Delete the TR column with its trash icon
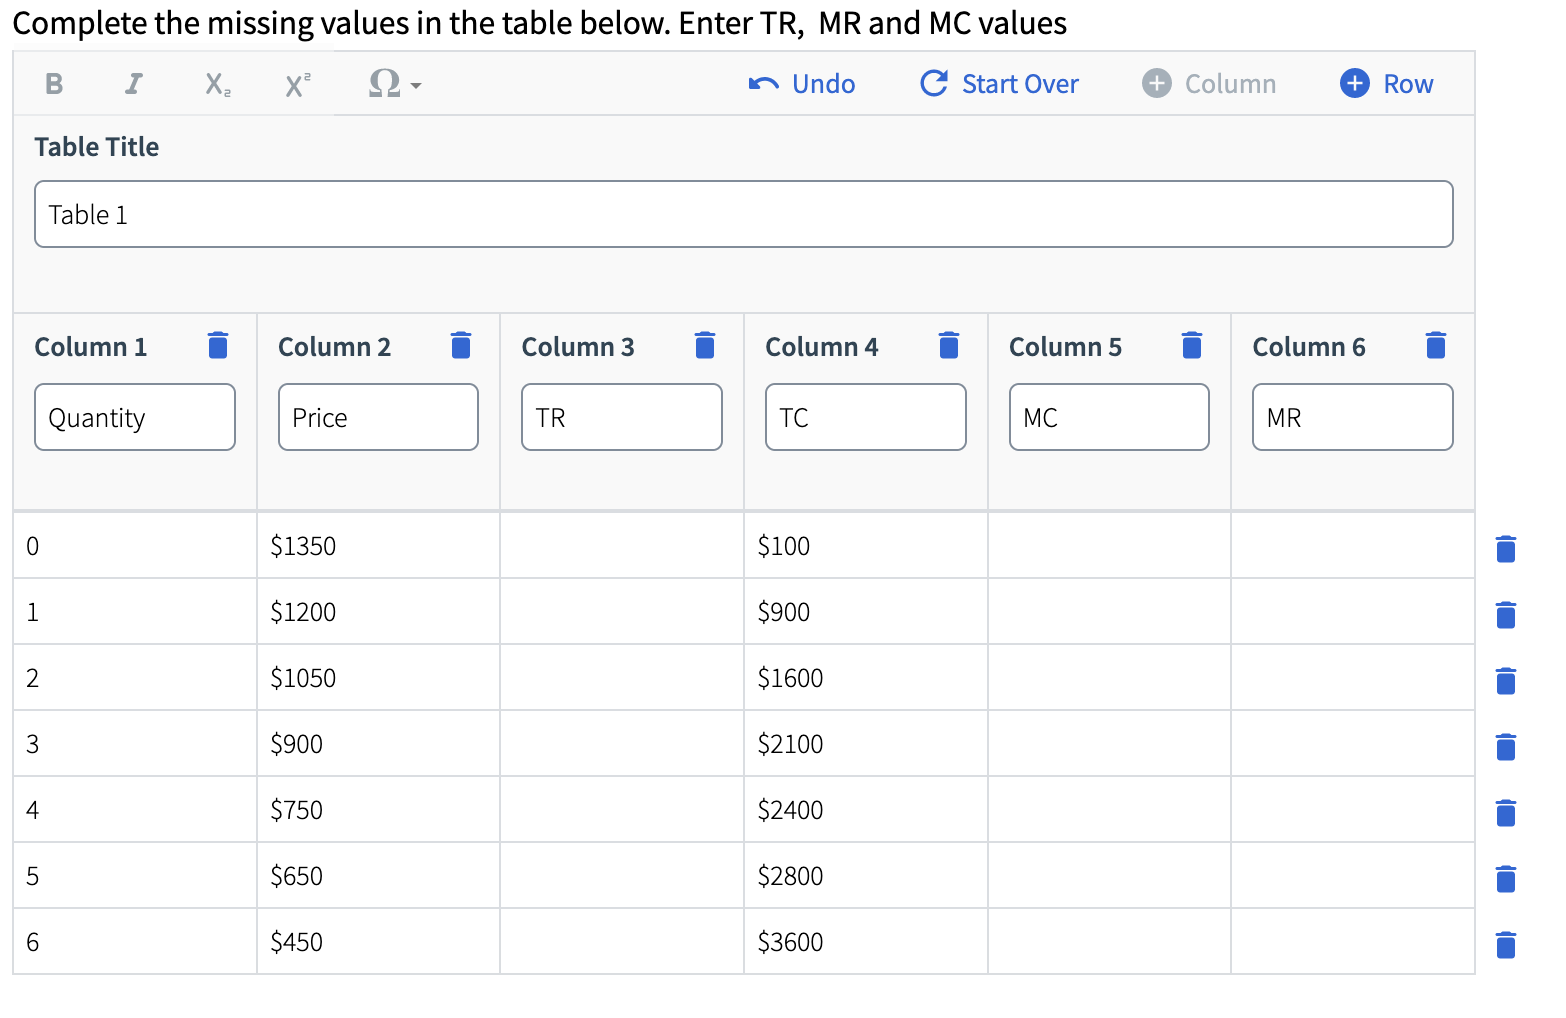The width and height of the screenshot is (1566, 1018). pyautogui.click(x=704, y=345)
